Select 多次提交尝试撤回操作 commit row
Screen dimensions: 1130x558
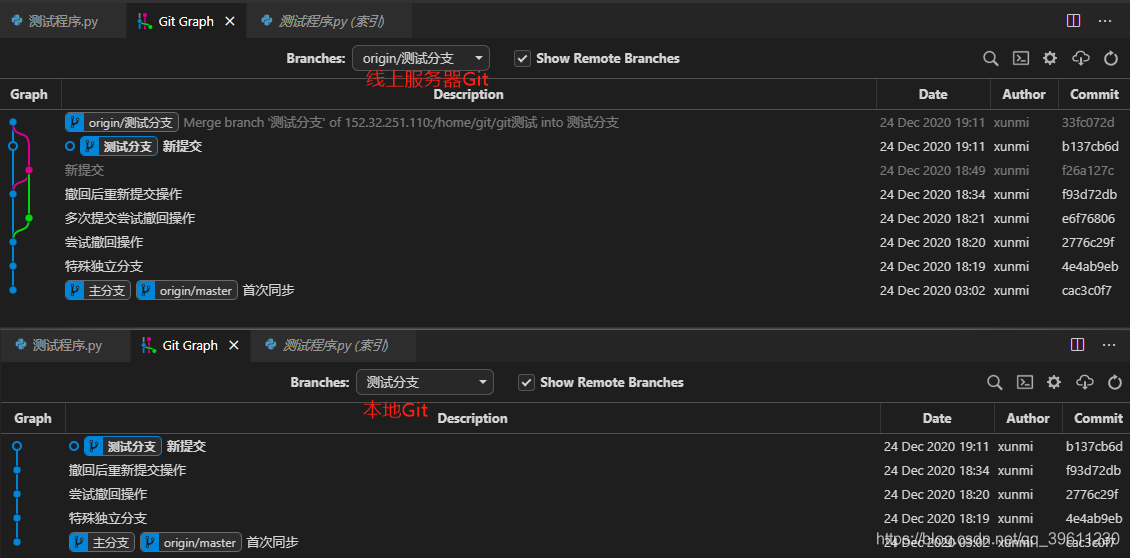565,218
